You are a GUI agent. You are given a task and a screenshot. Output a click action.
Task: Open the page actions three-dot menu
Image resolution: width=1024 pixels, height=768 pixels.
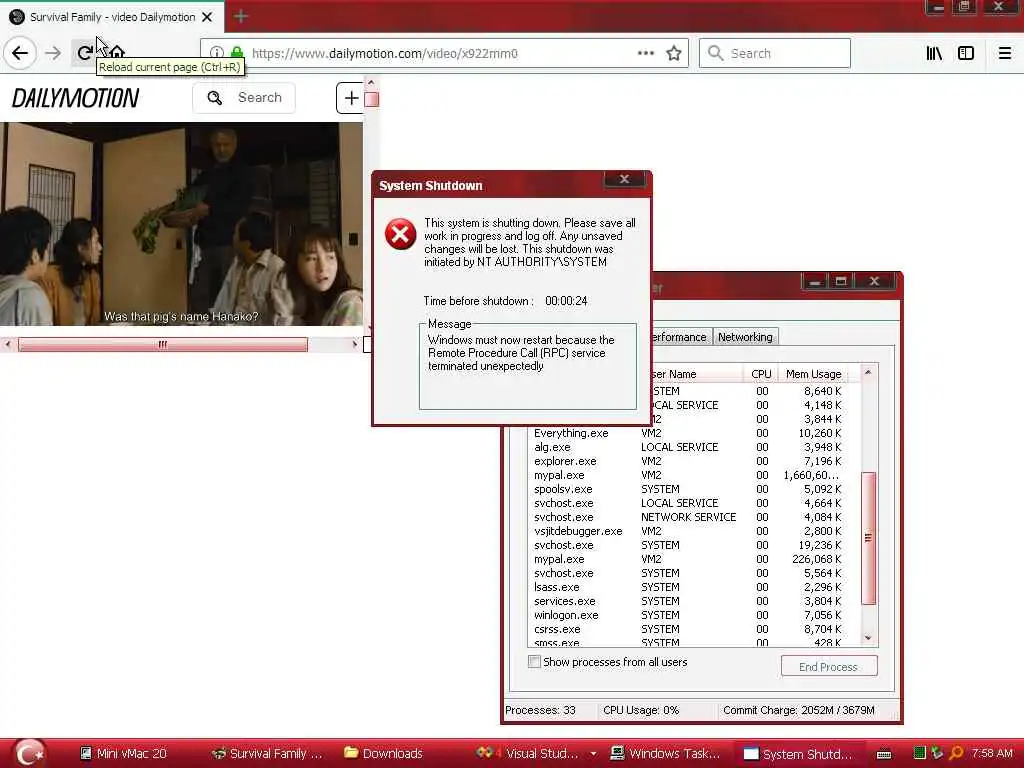(x=645, y=53)
